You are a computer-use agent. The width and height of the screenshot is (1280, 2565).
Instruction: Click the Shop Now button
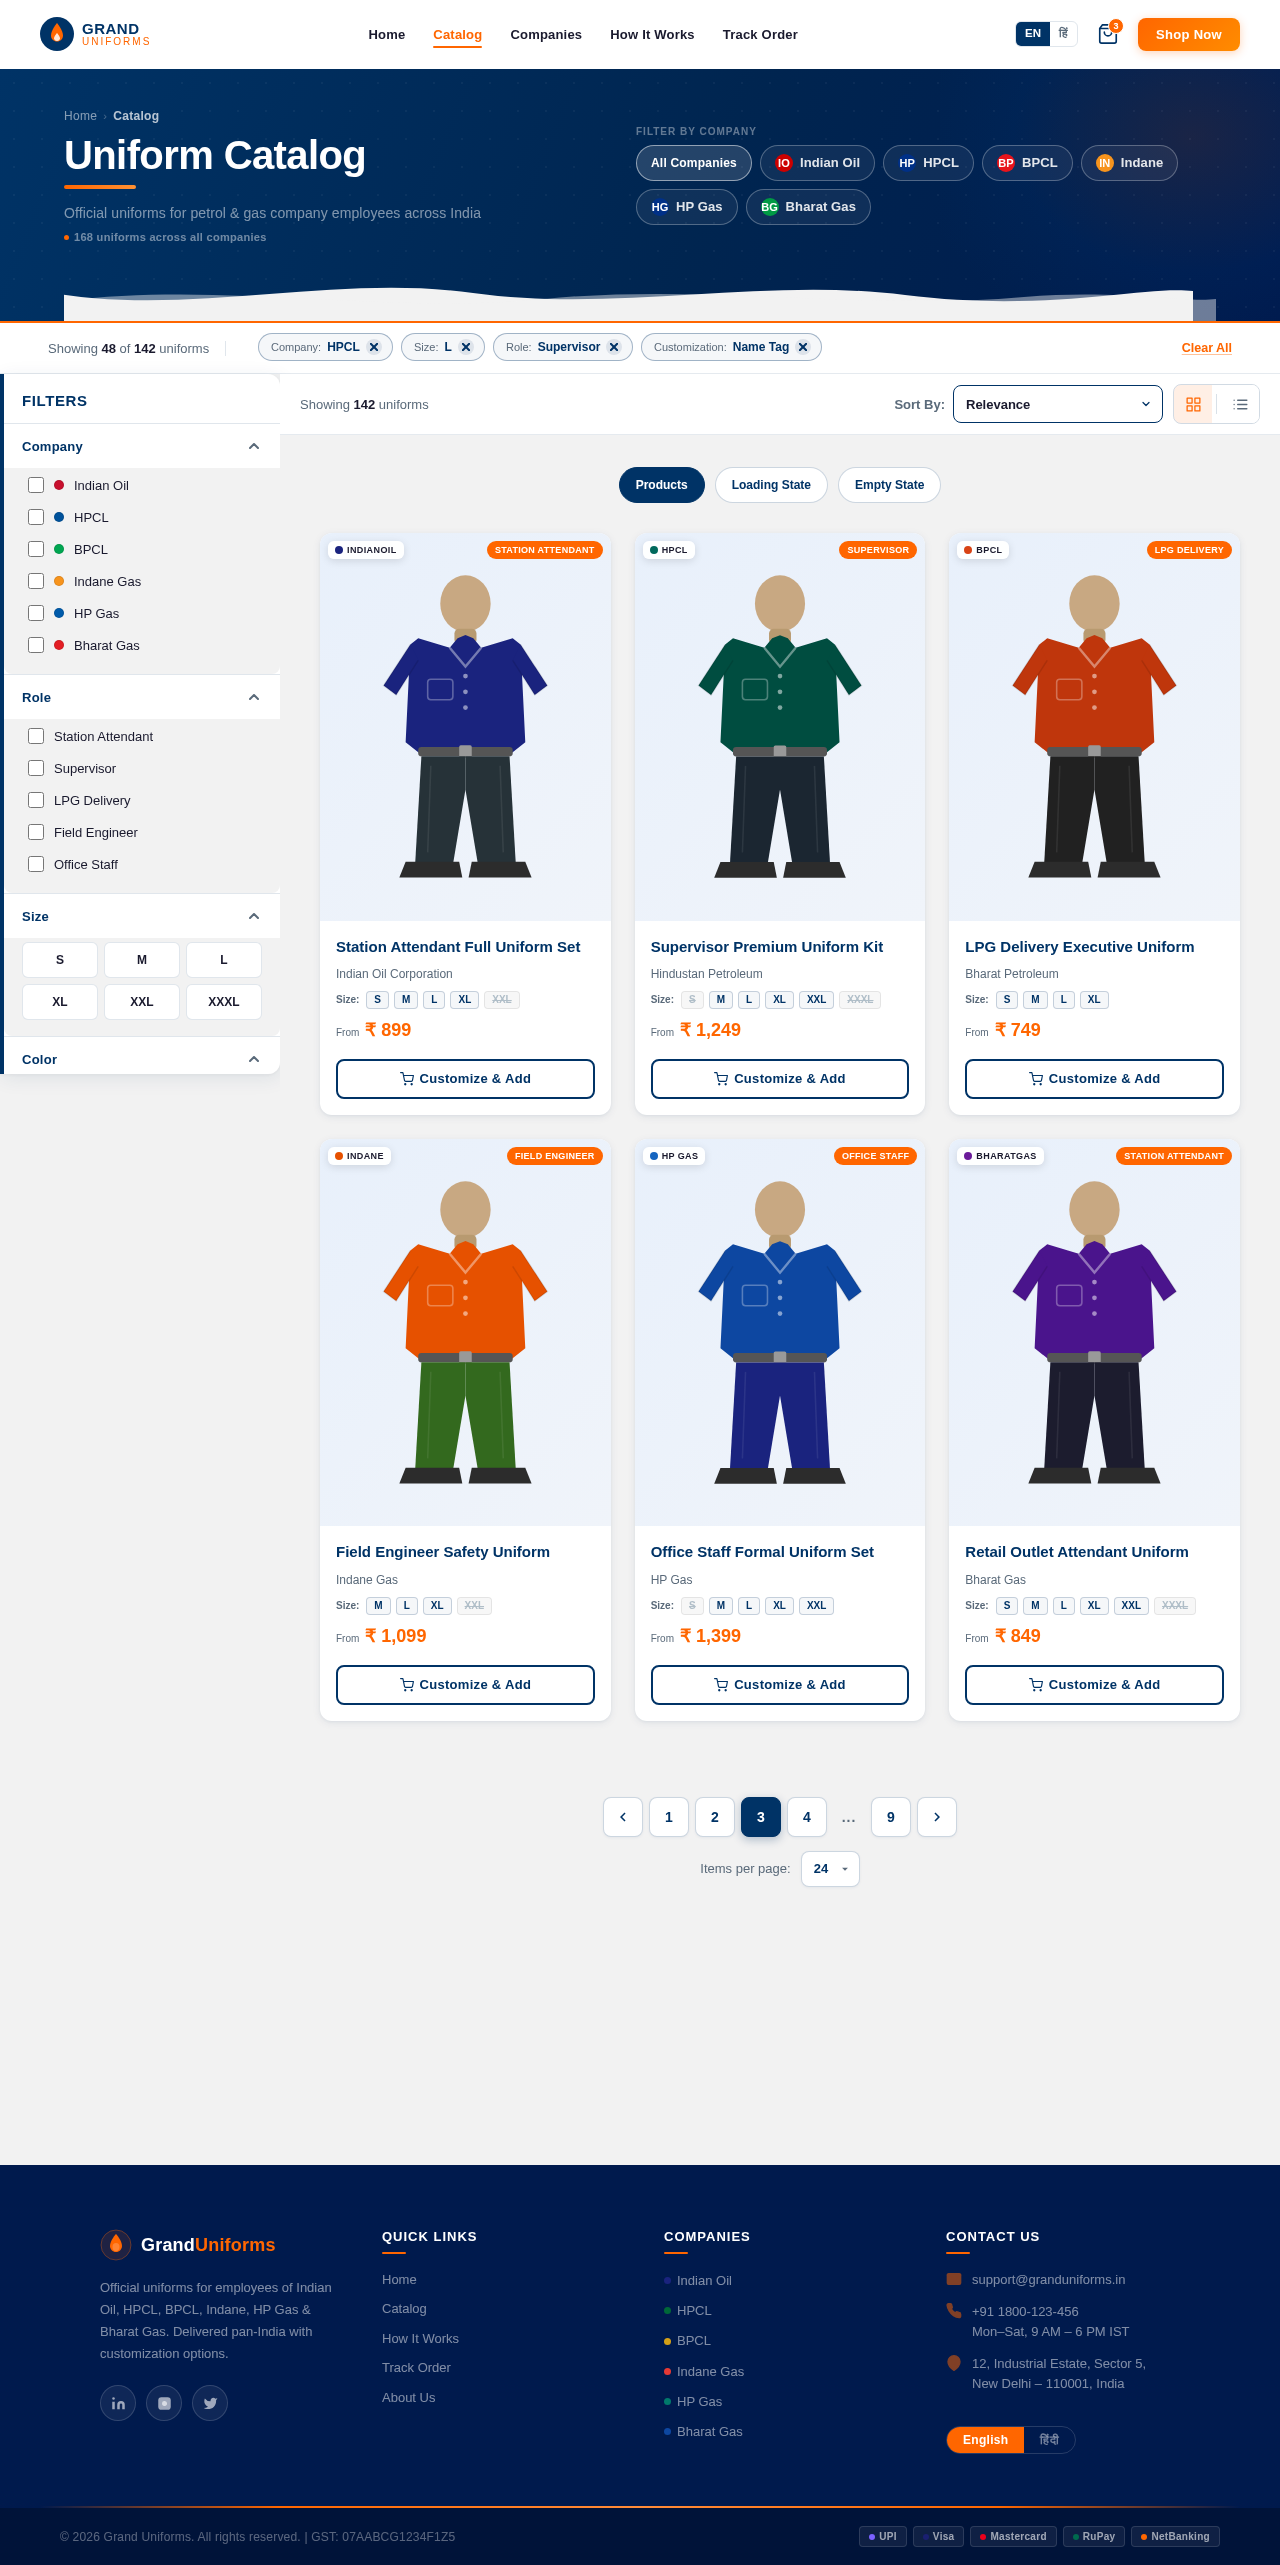click(x=1188, y=34)
